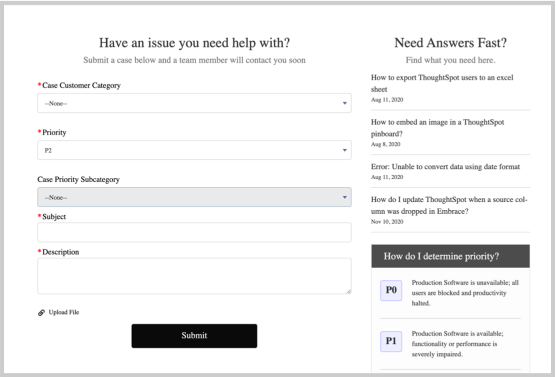Viewport: 556px width, 377px height.
Task: Click the 'Submit a case below' subtitle text
Action: tap(194, 60)
